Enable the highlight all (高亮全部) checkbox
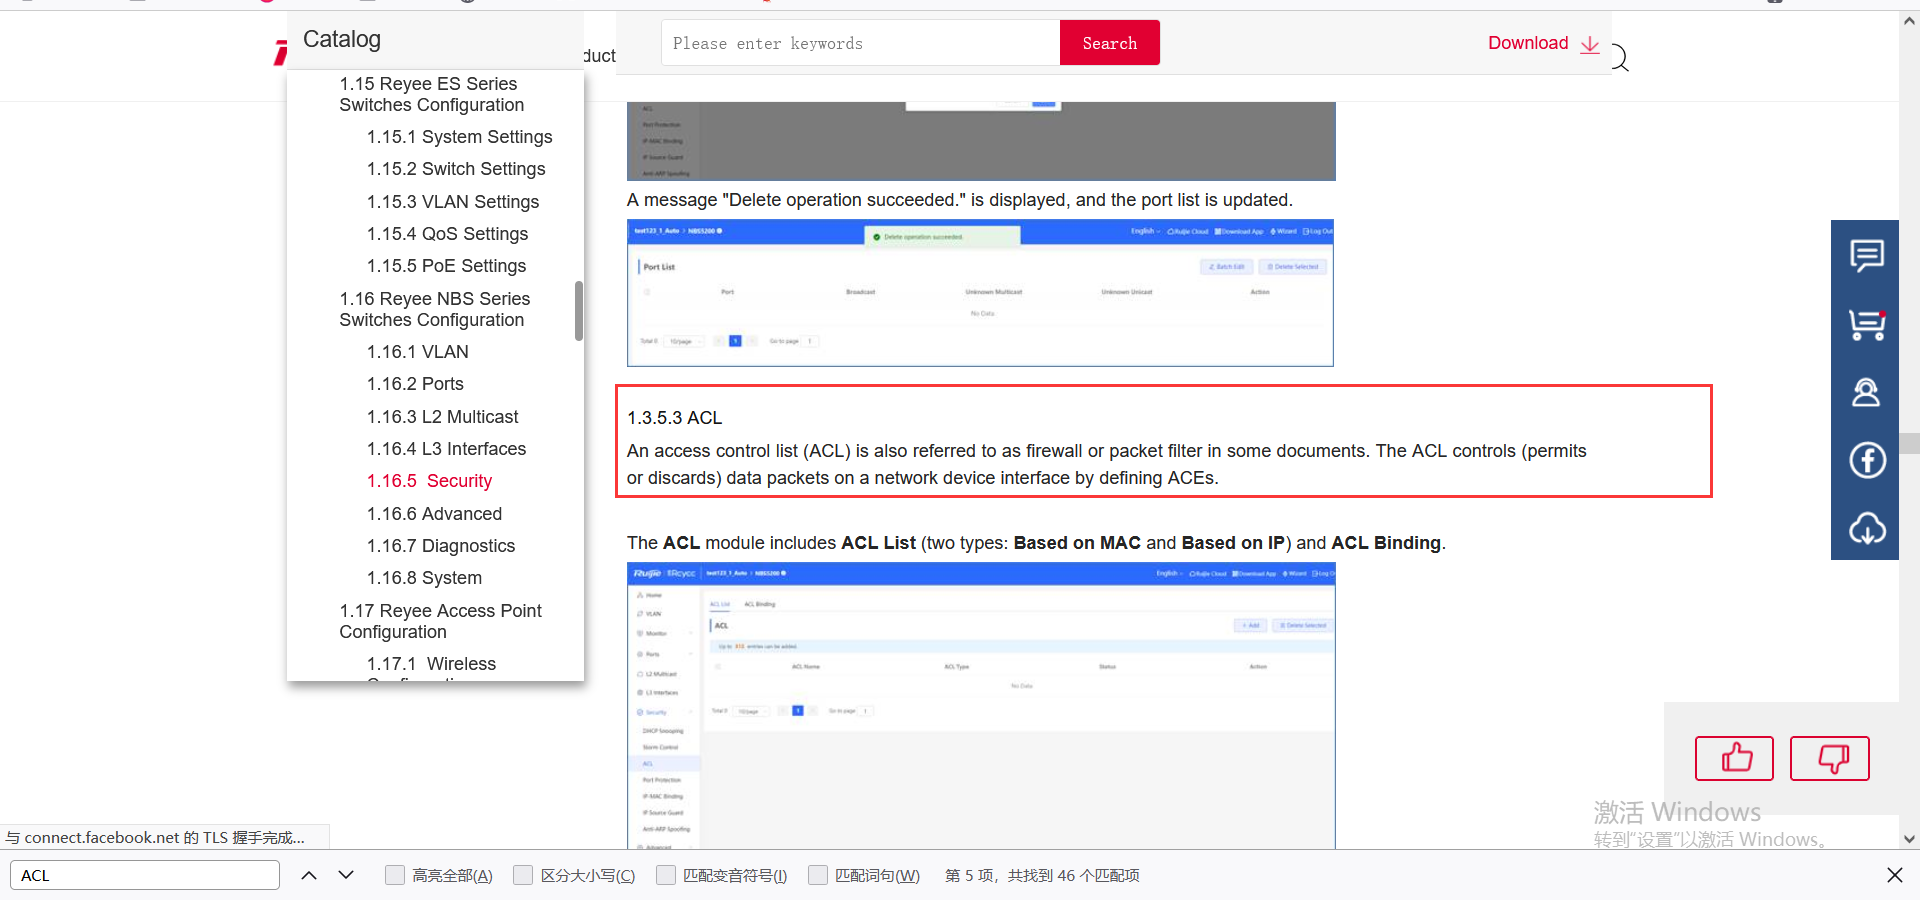1920x900 pixels. click(x=396, y=875)
